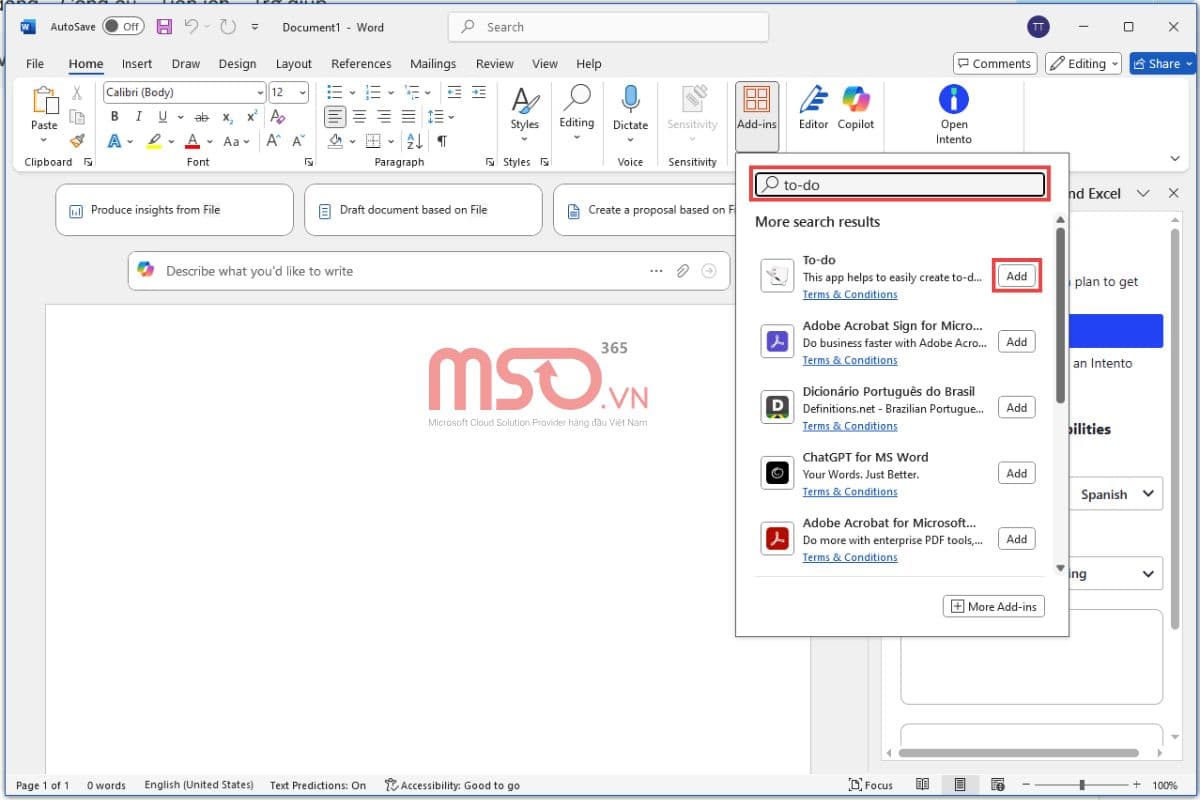Click the Cut scissors icon

77,93
